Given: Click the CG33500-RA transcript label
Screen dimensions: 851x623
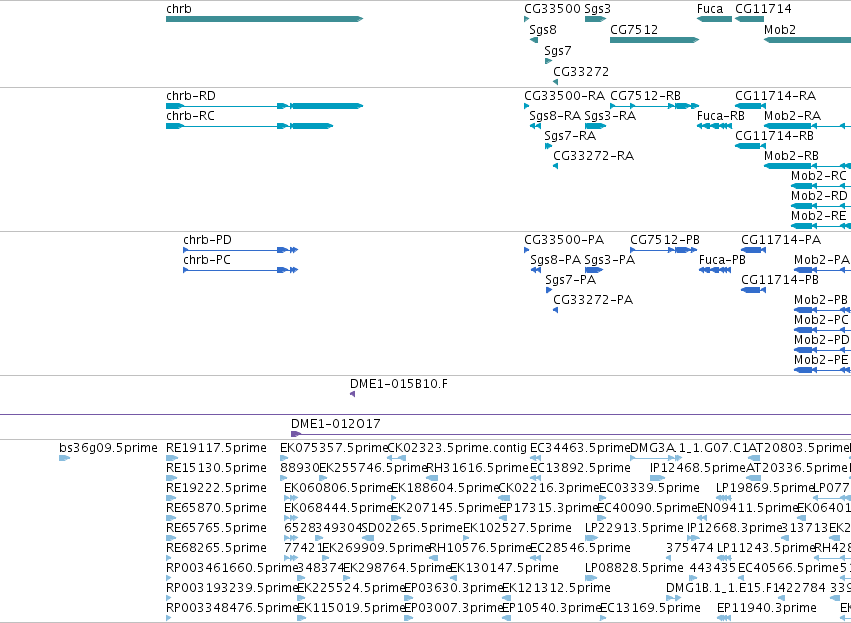Looking at the screenshot, I should pos(564,96).
